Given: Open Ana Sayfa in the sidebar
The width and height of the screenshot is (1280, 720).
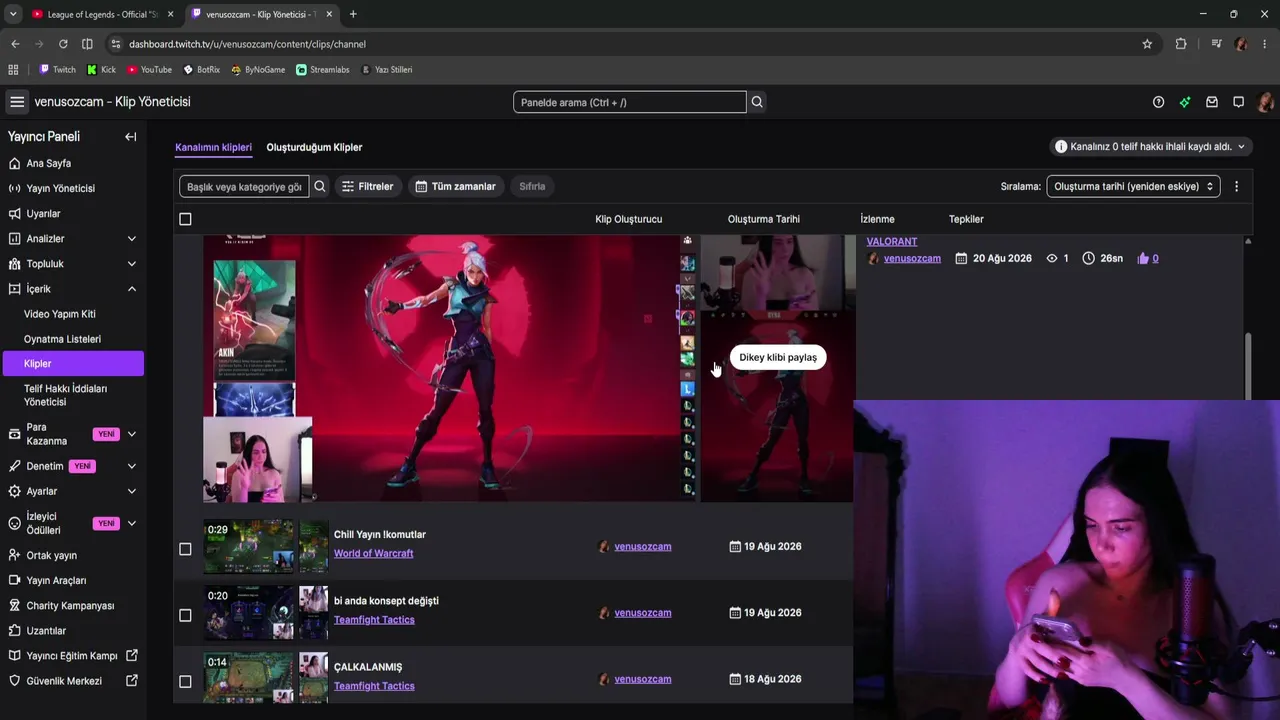Looking at the screenshot, I should coord(48,163).
